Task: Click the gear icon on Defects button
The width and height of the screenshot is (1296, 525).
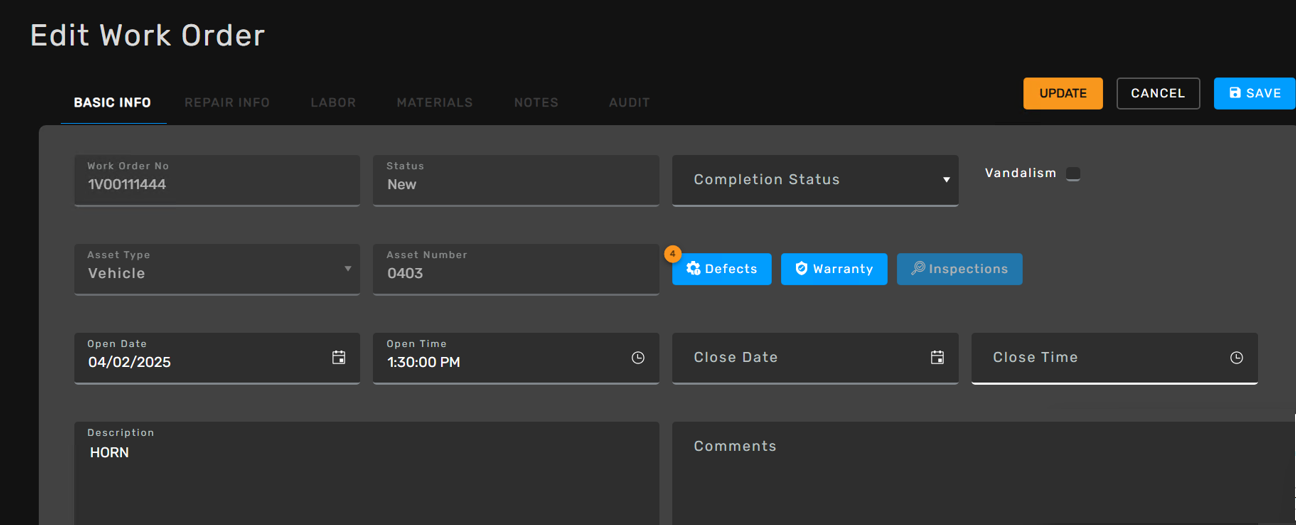Action: [x=693, y=269]
